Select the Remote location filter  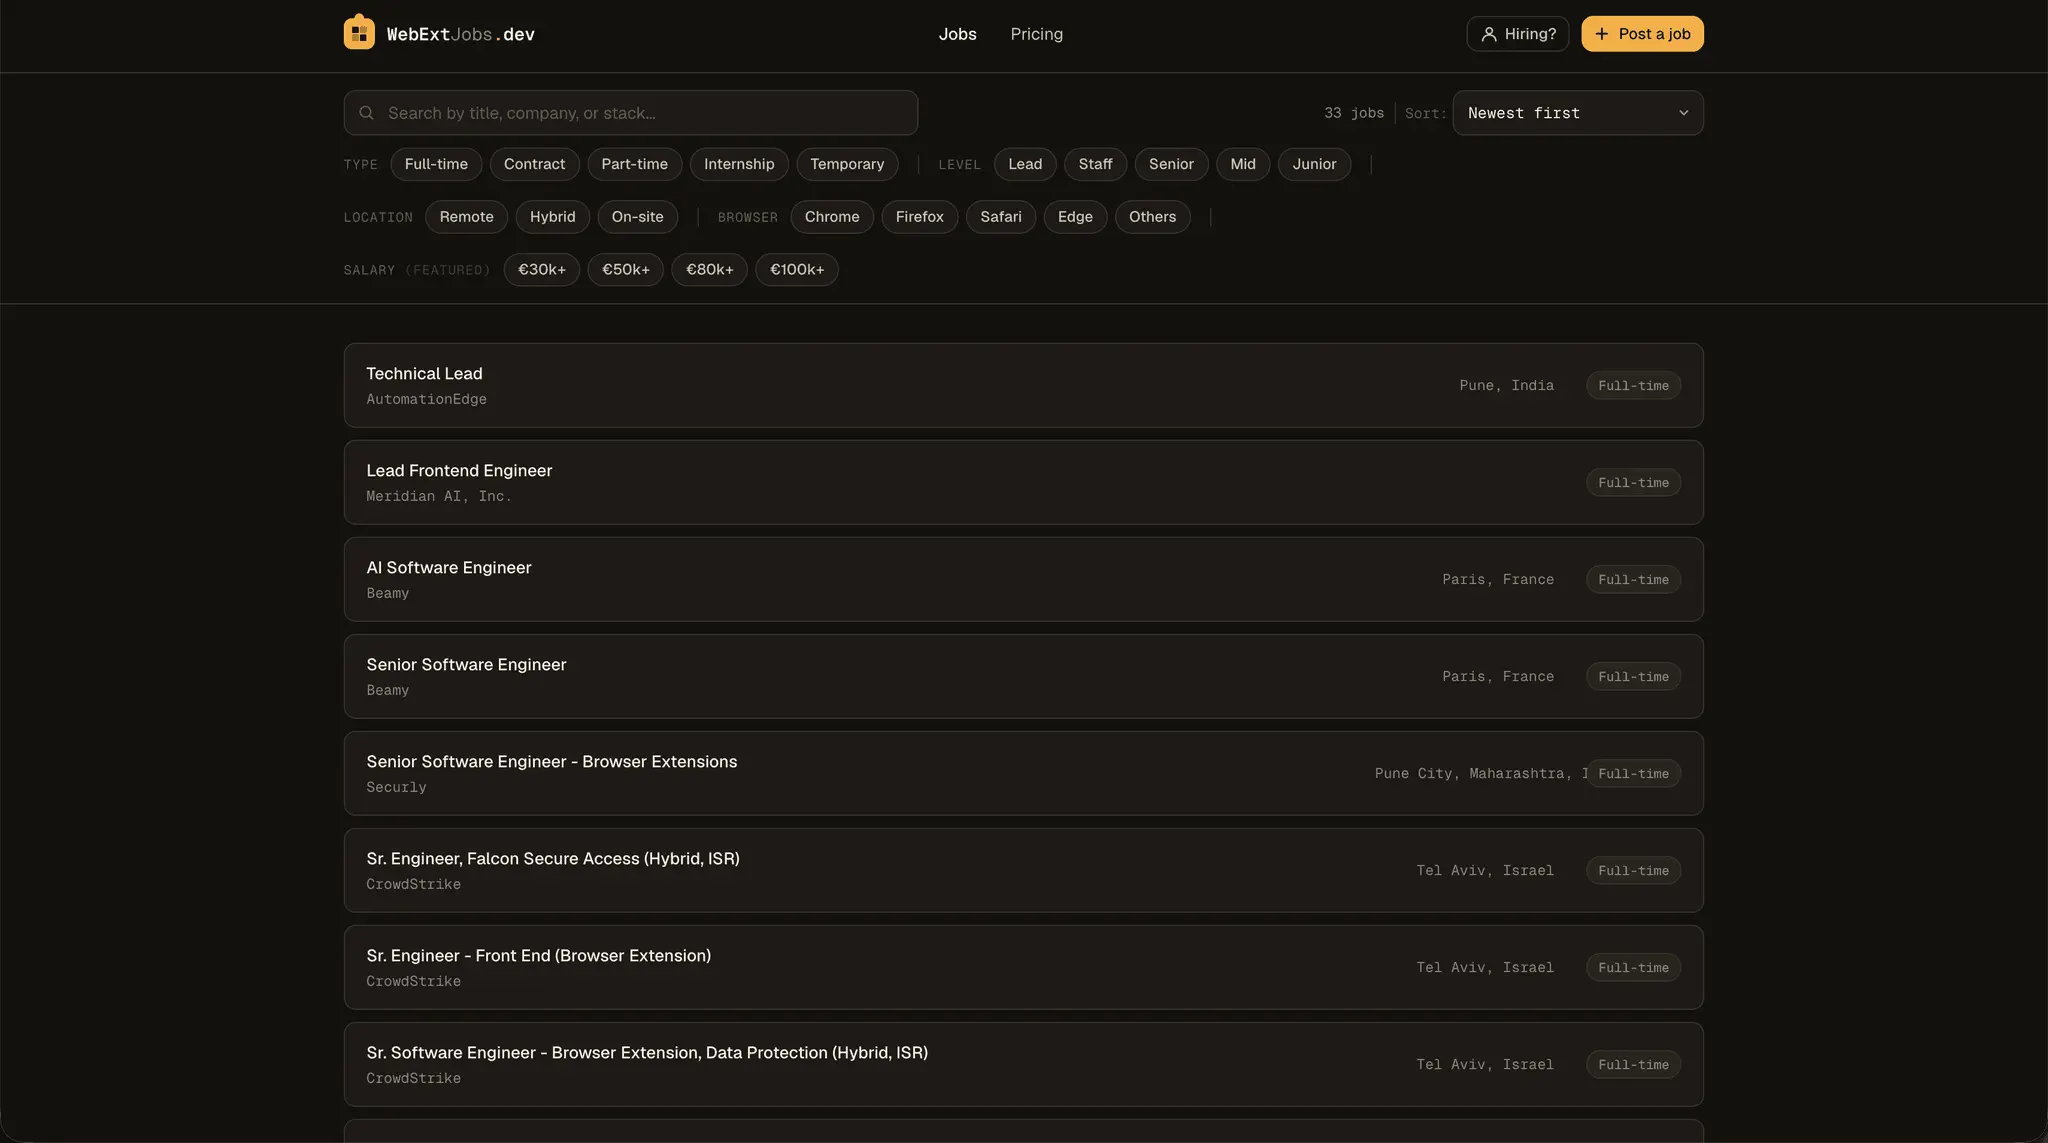pyautogui.click(x=466, y=217)
